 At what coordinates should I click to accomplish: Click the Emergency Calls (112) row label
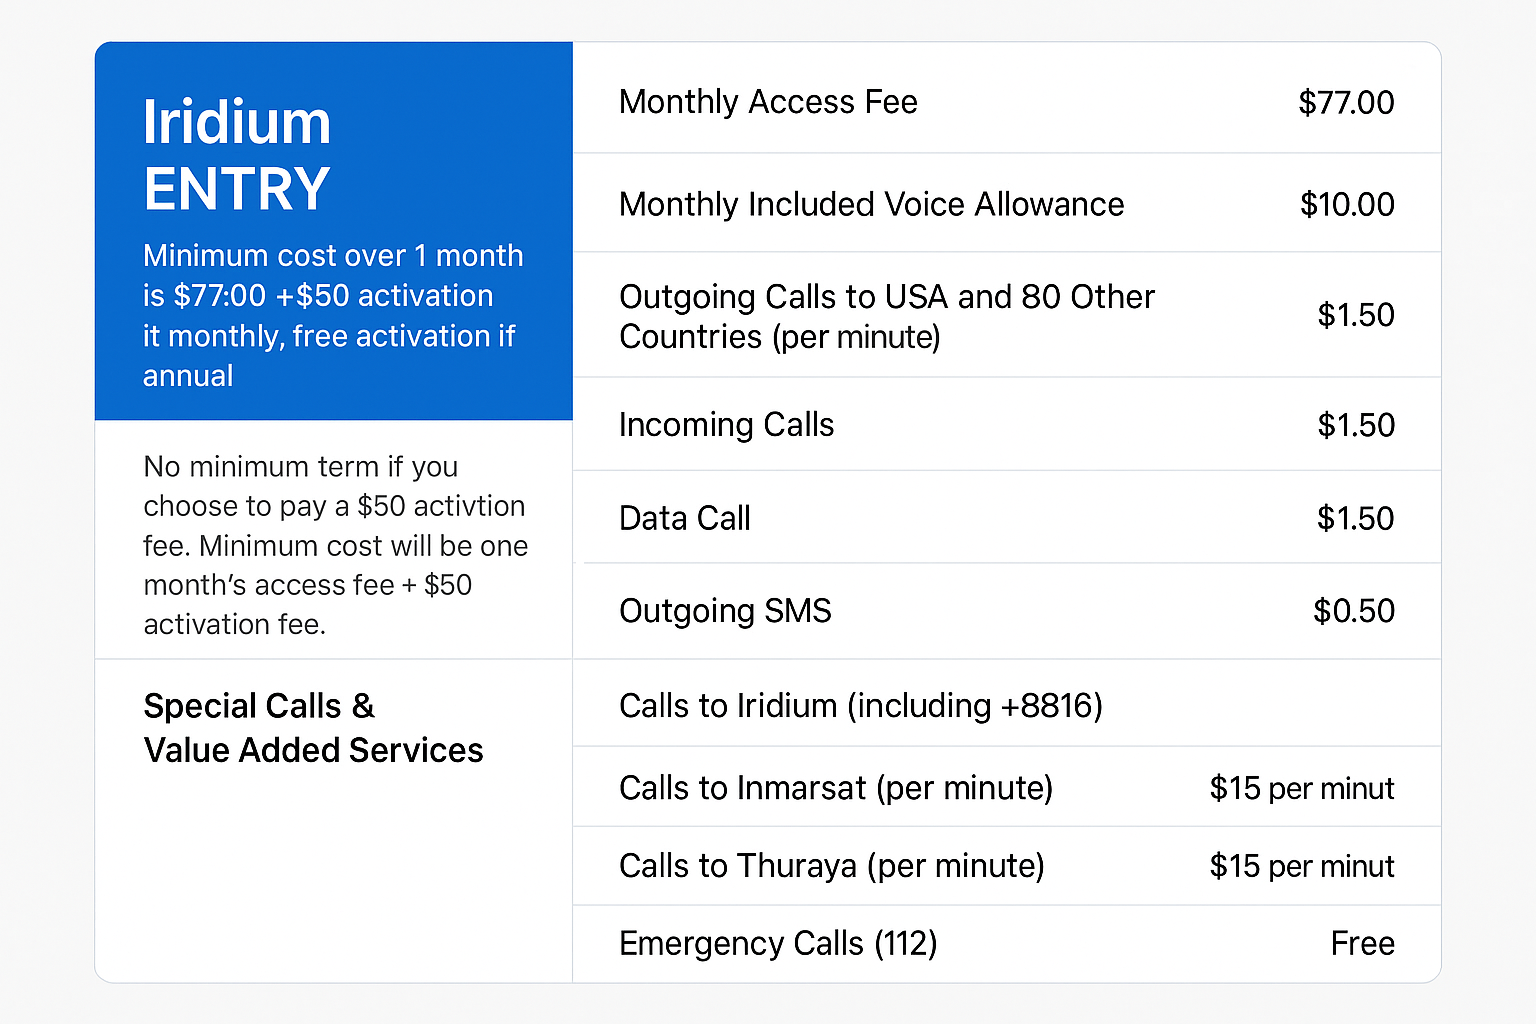[778, 943]
